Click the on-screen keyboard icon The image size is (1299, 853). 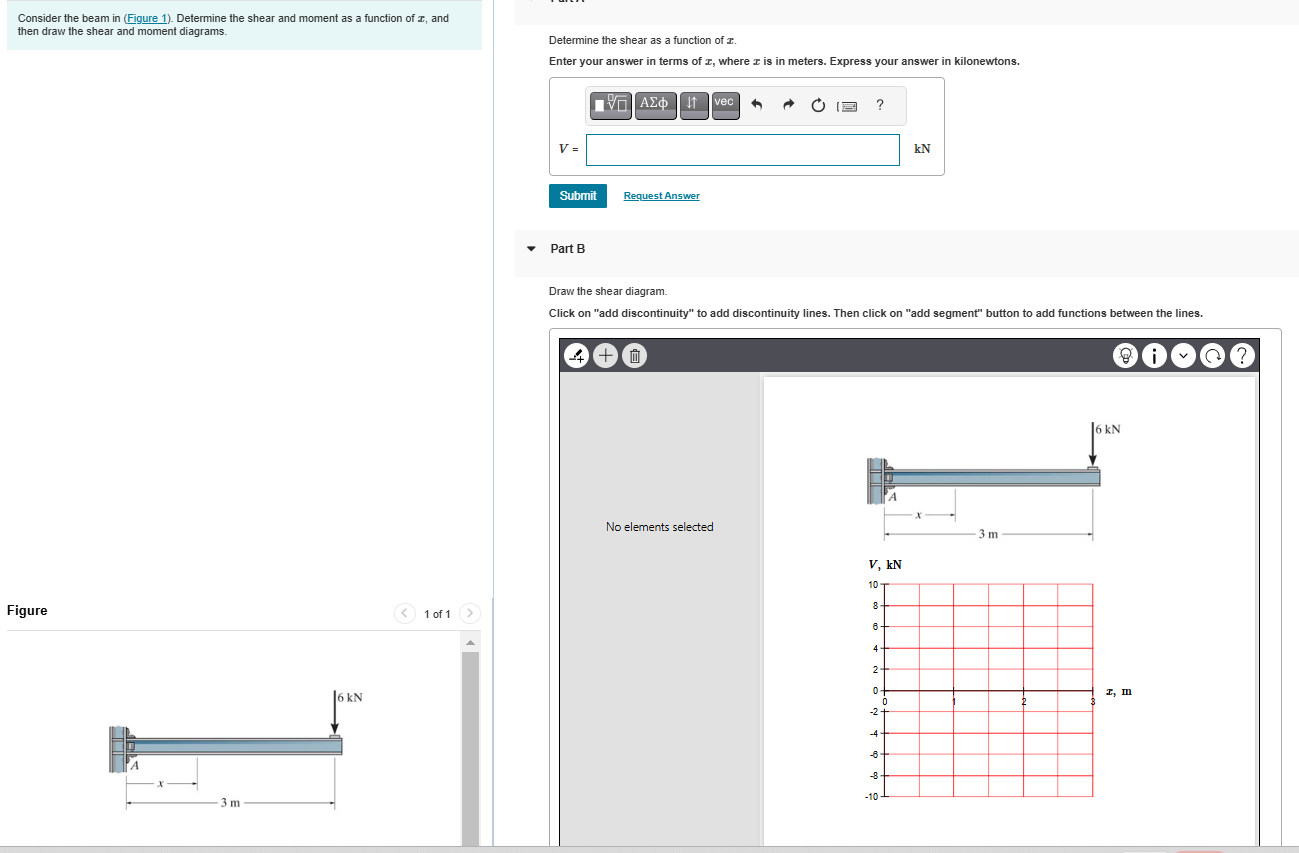pos(847,105)
